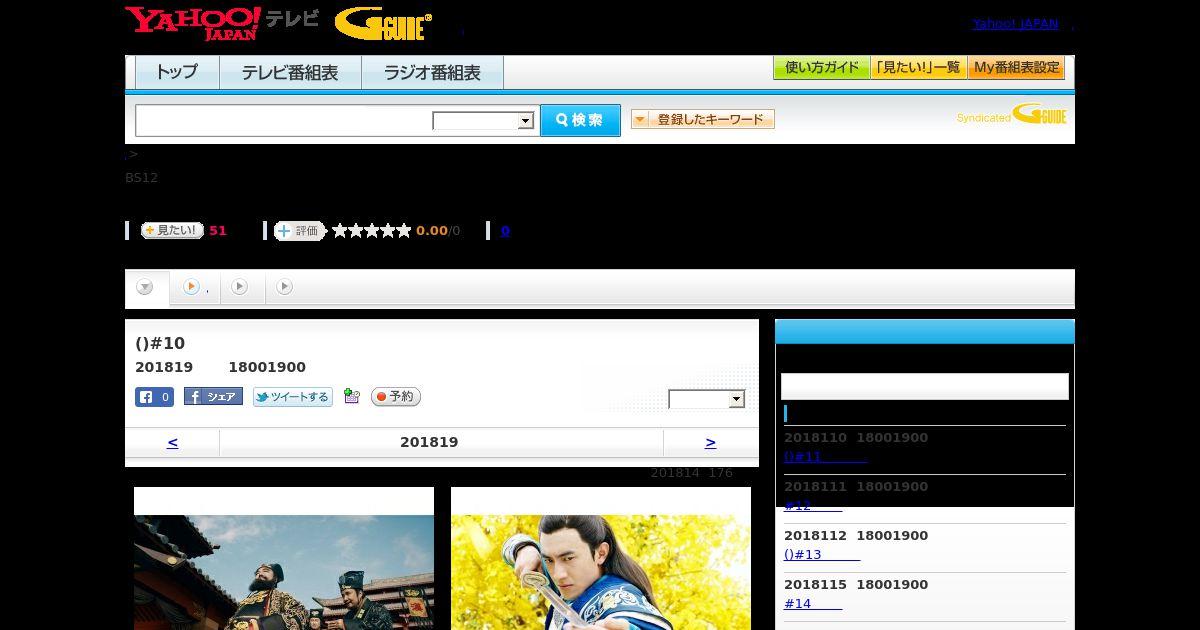This screenshot has width=1200, height=630.
Task: Click the 評価 plus rating button
Action: (x=300, y=231)
